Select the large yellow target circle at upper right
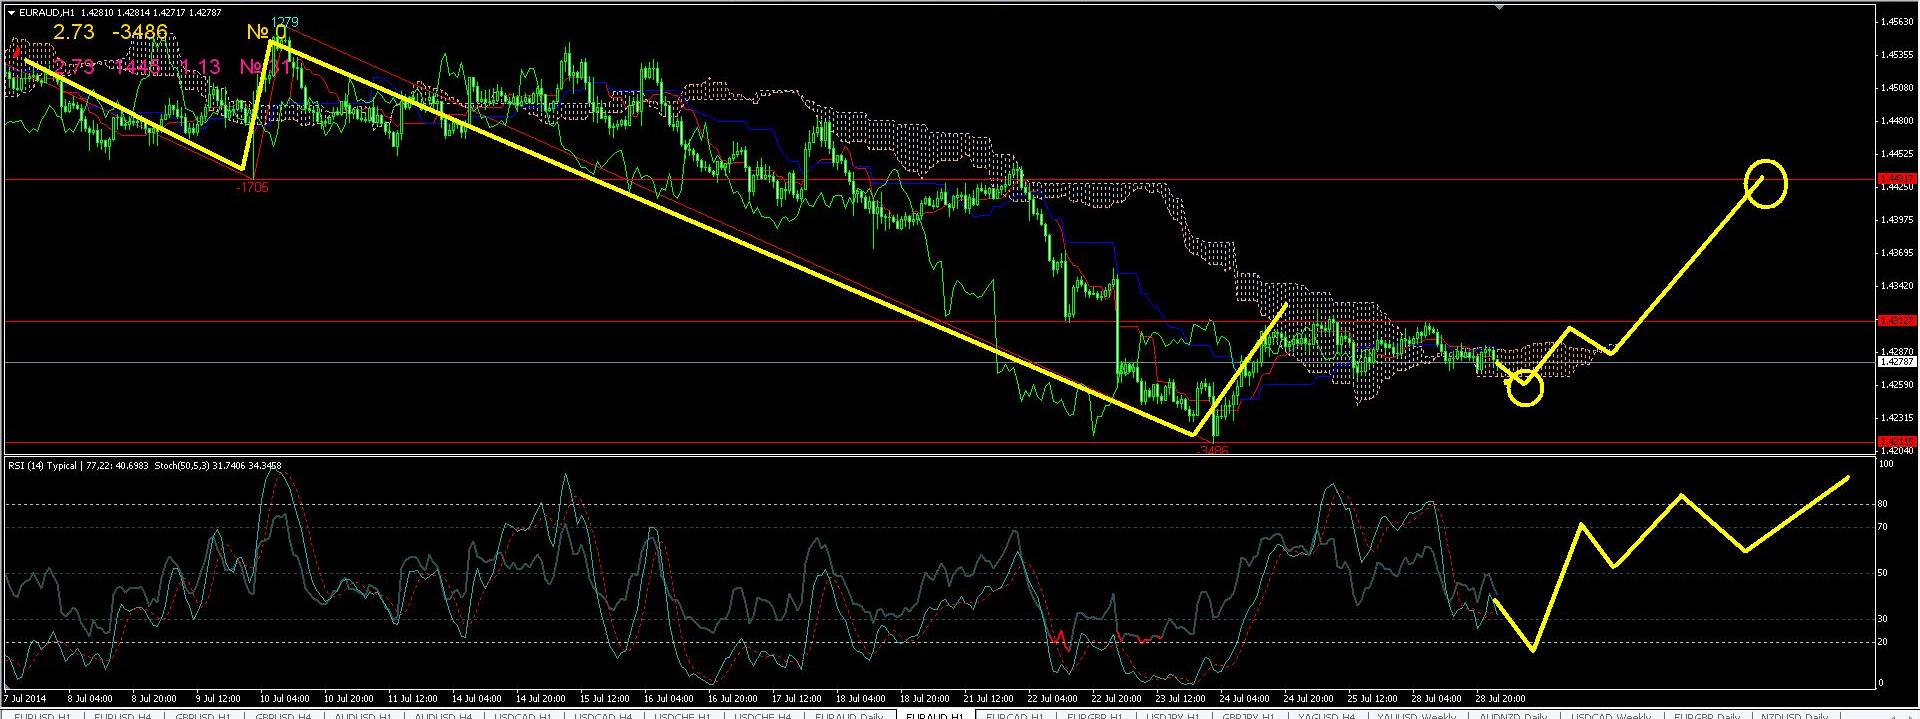This screenshot has height=719, width=1920. (1765, 184)
